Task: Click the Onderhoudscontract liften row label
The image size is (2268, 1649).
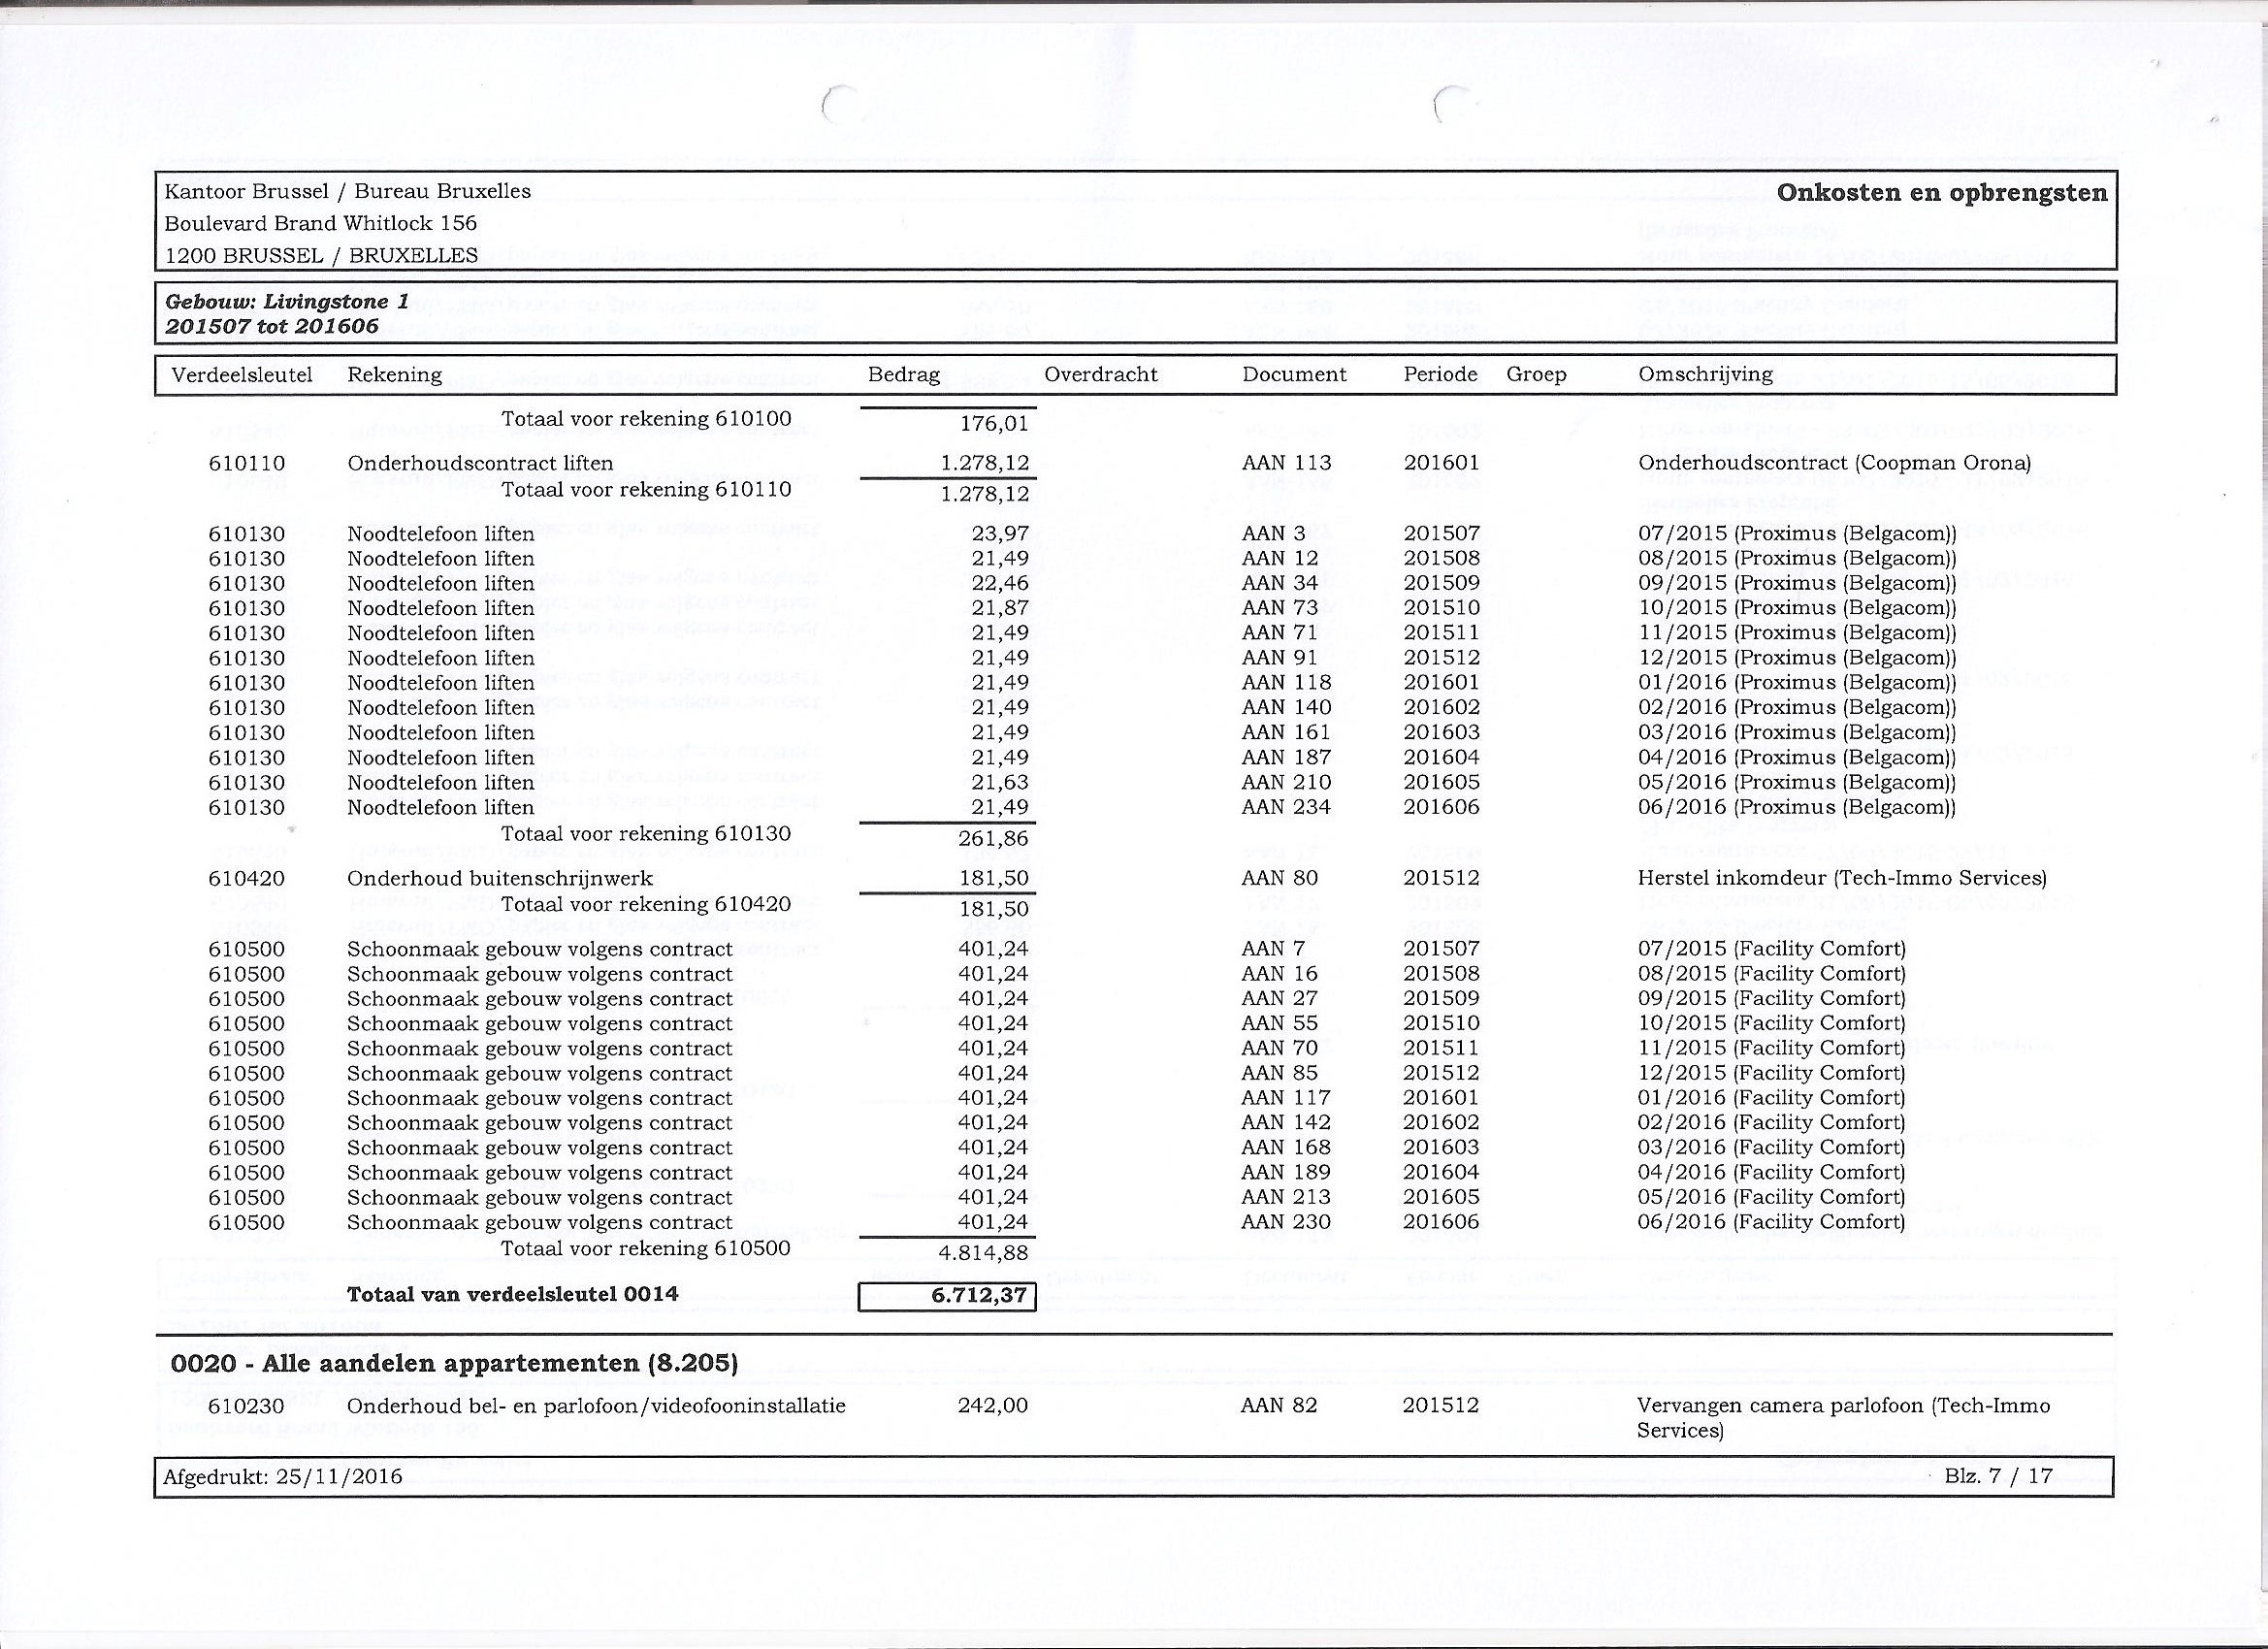Action: point(479,464)
